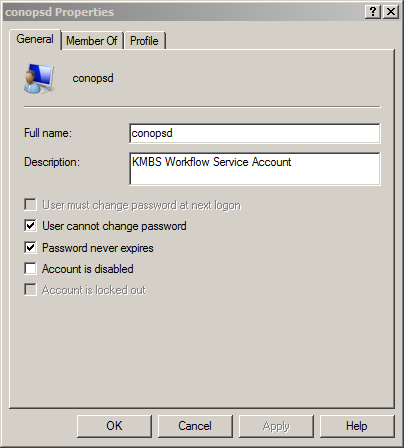Uncheck User cannot change password
Viewport: 404px width, 448px height.
tap(30, 226)
